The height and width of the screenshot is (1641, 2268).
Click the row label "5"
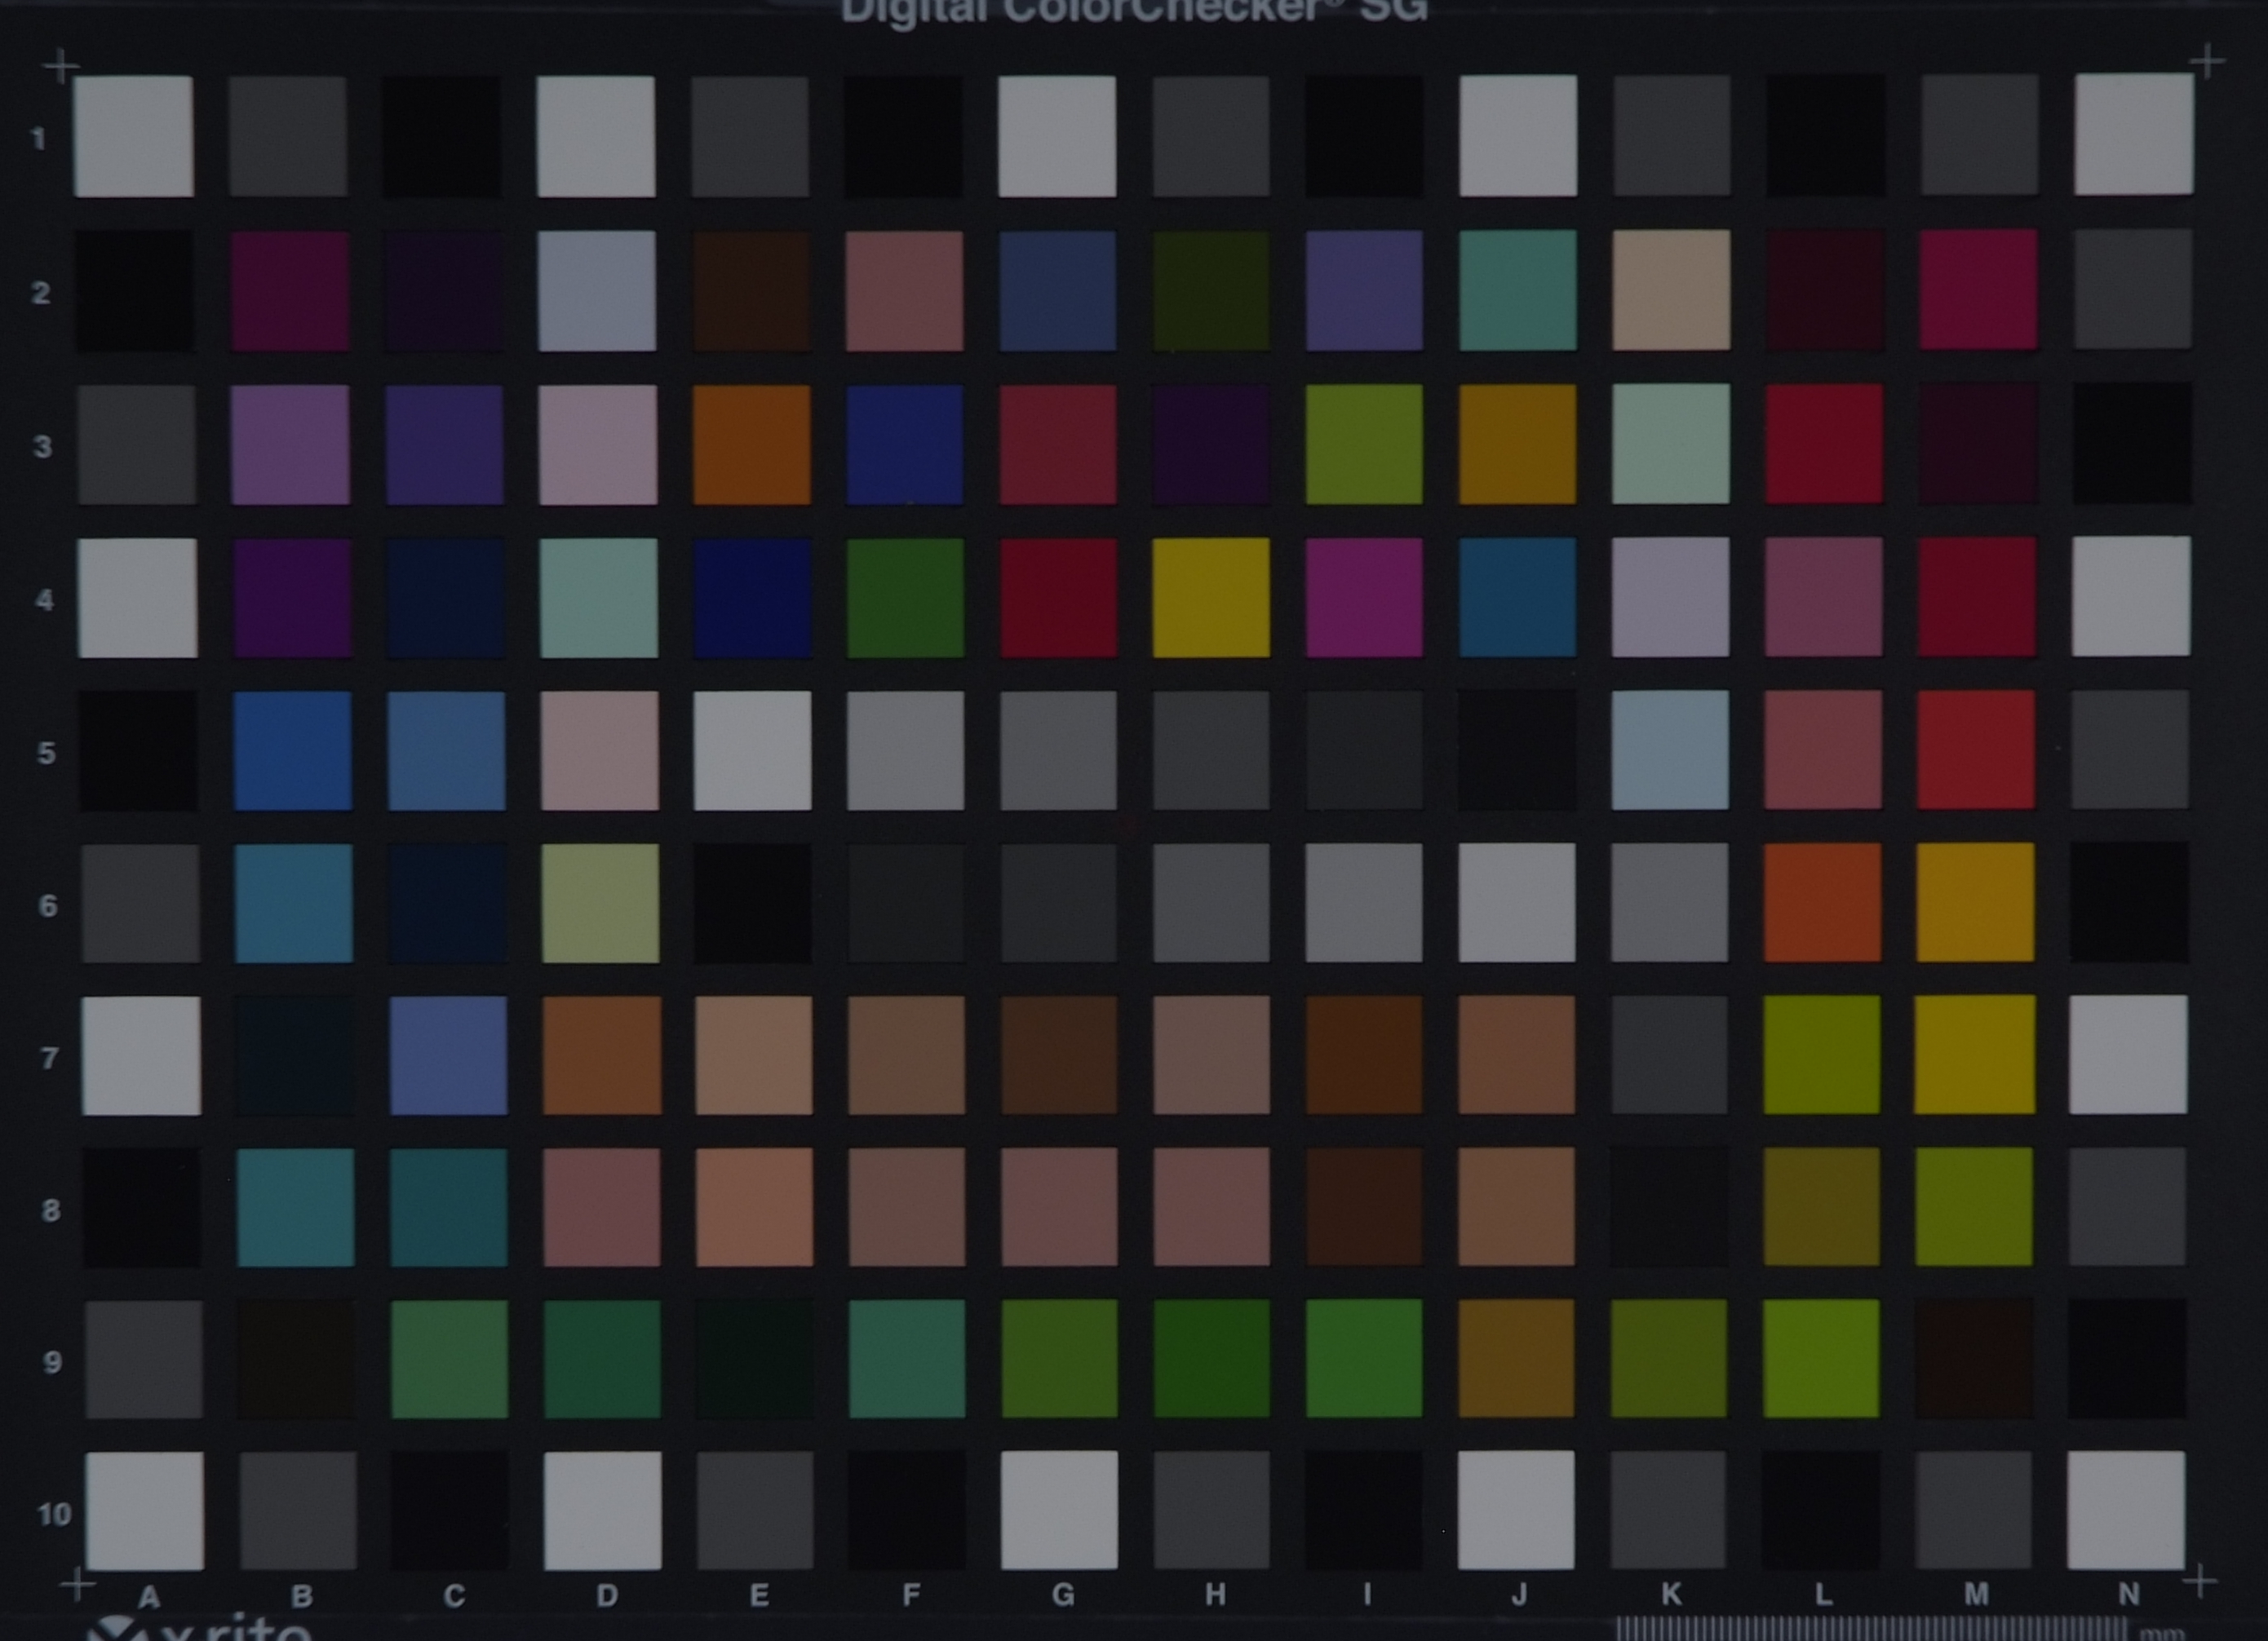pos(47,753)
